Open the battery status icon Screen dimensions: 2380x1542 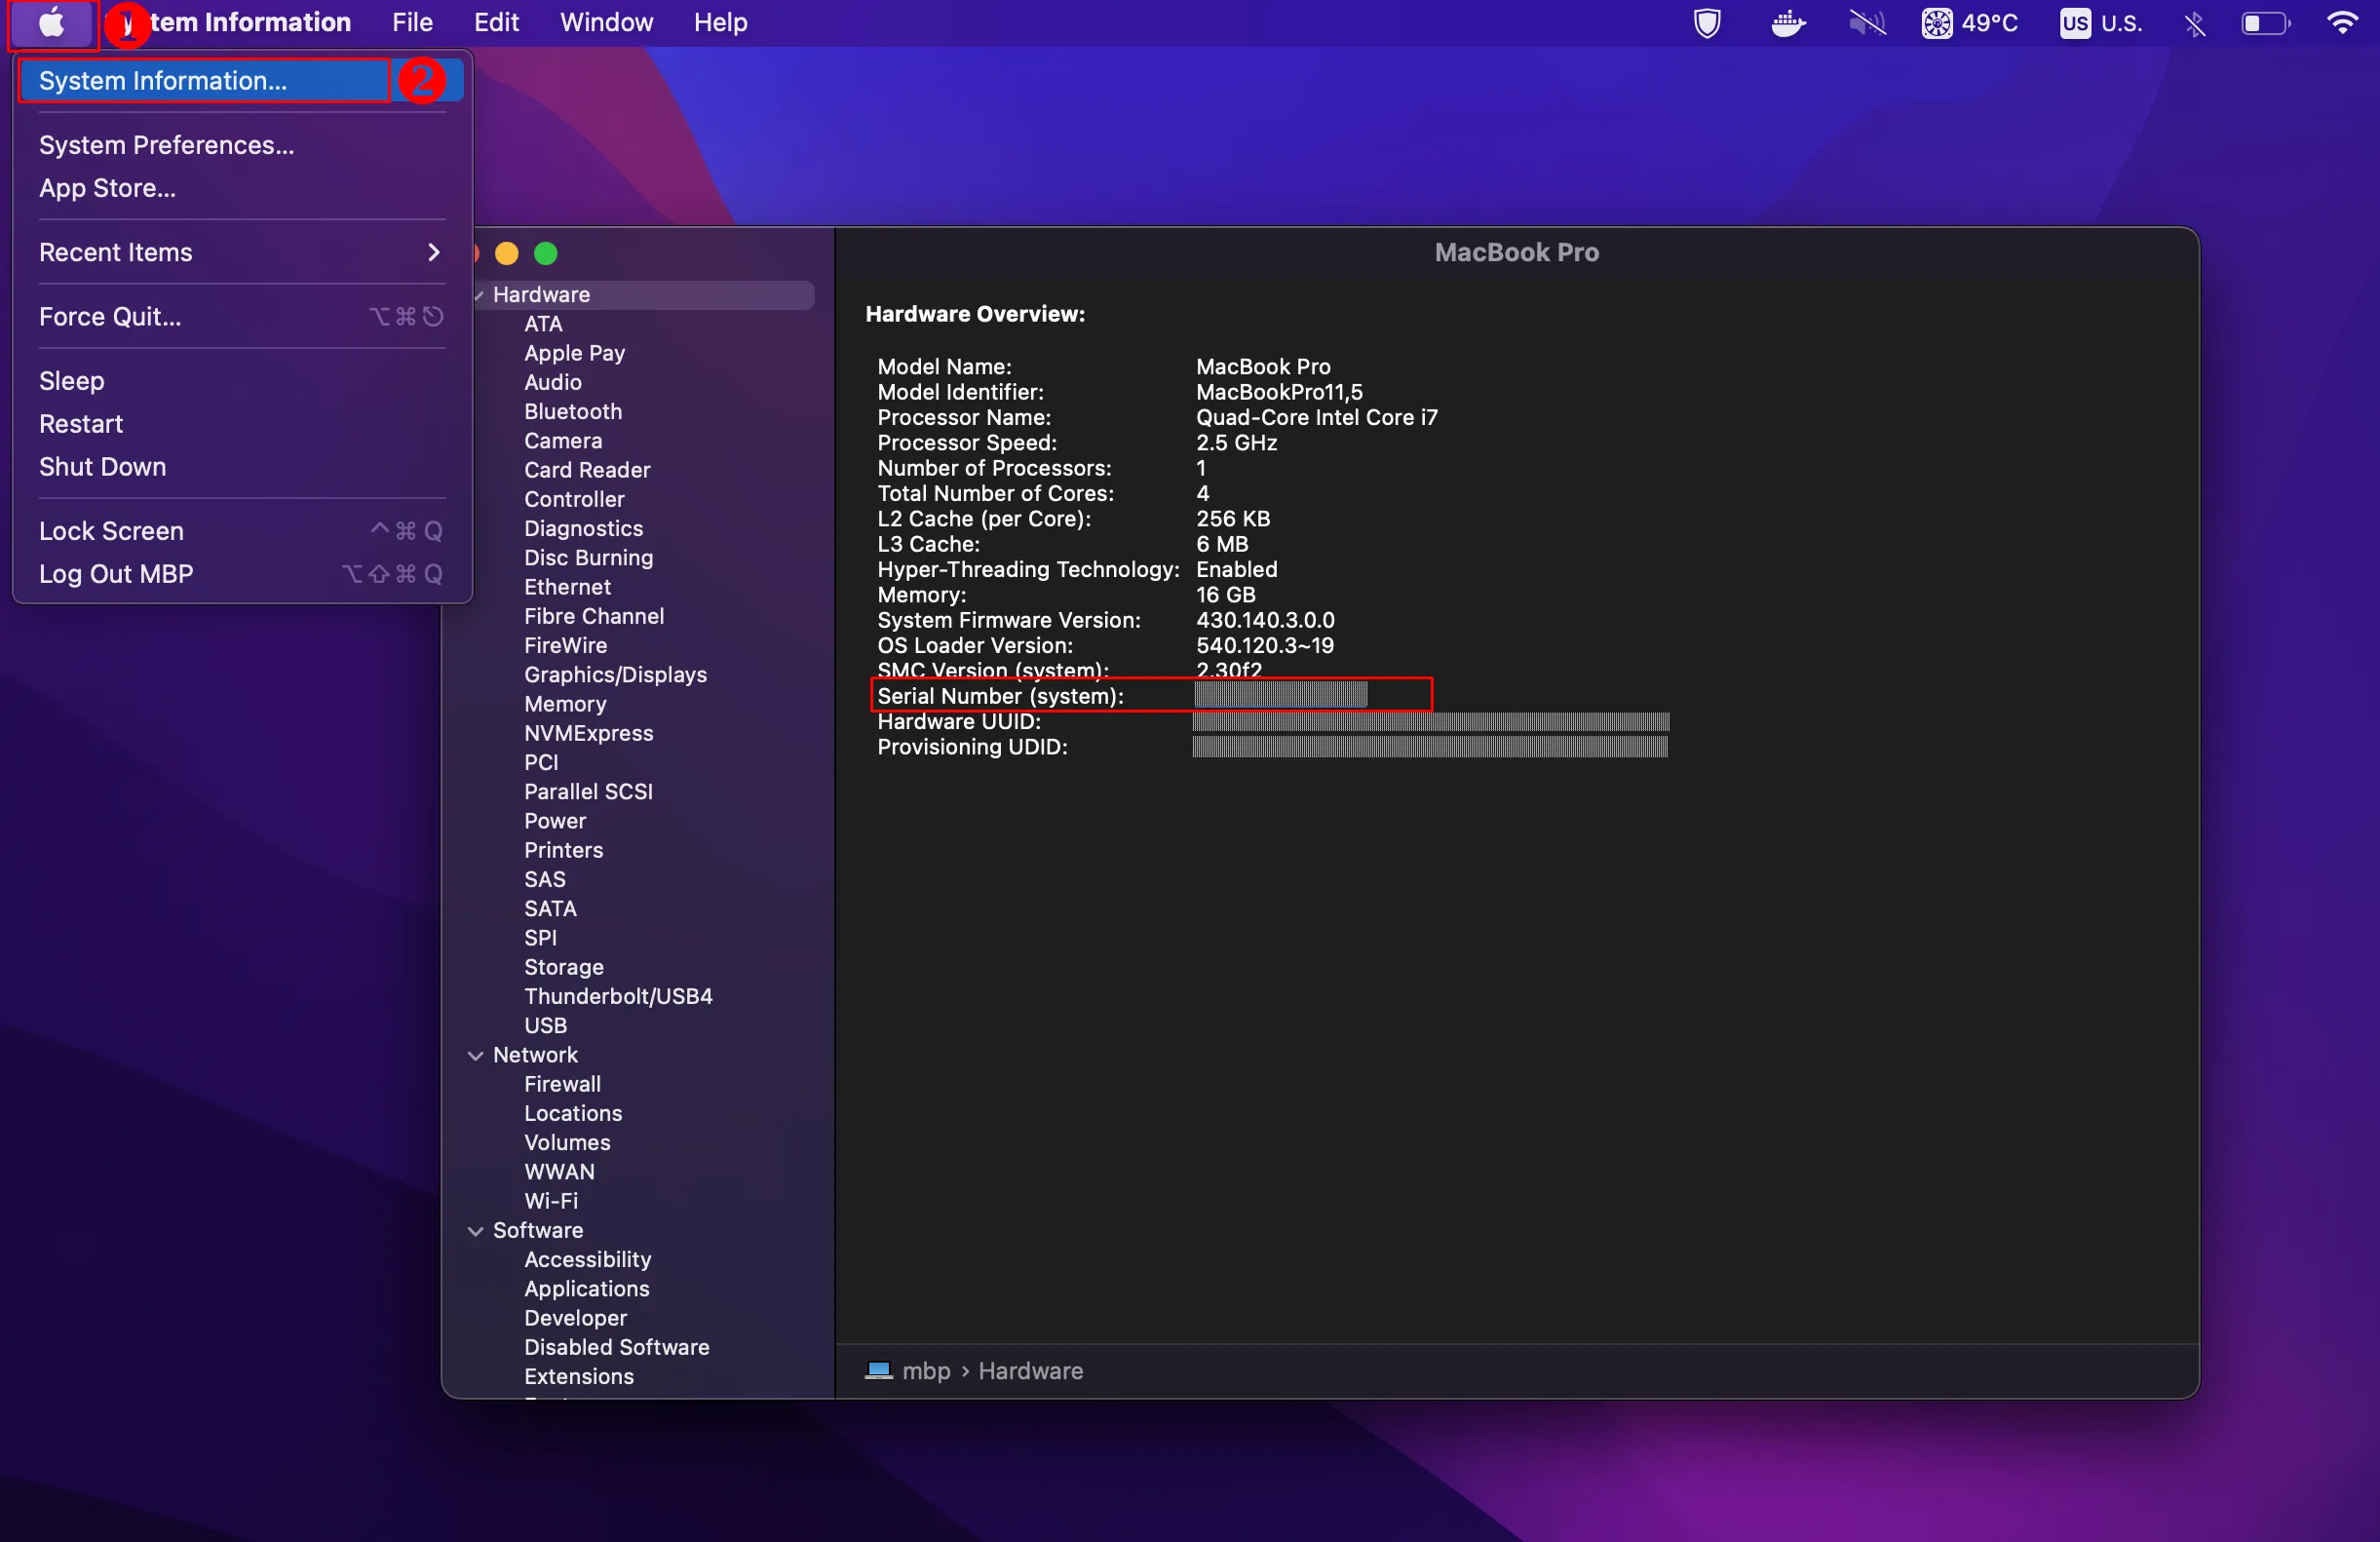[2264, 22]
